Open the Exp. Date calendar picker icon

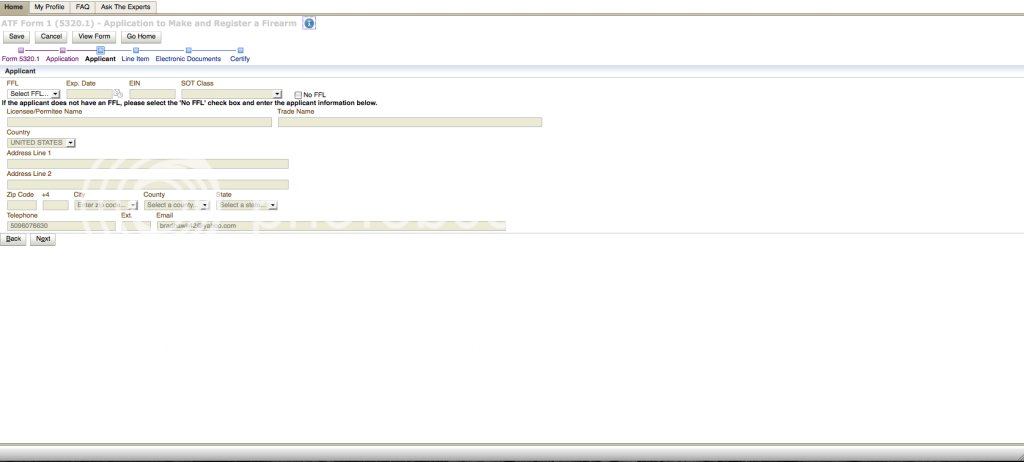(117, 94)
